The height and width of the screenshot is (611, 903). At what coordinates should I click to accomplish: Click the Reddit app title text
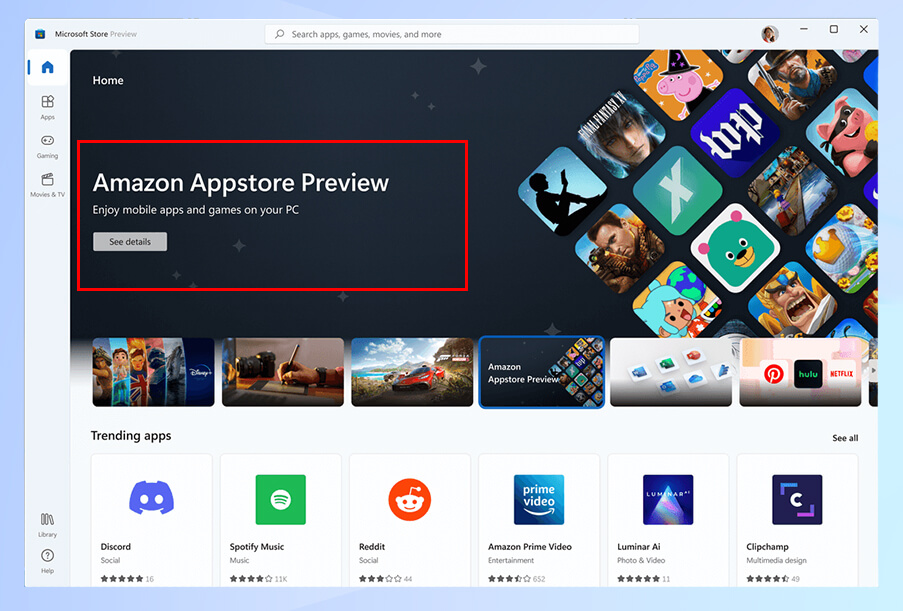point(372,547)
